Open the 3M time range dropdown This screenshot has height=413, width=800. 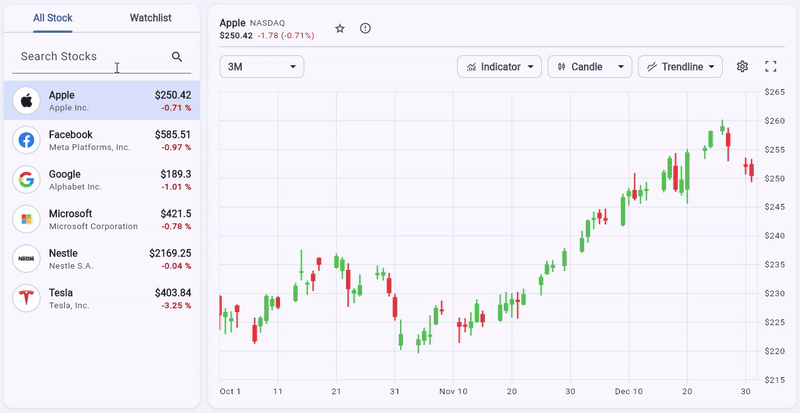click(x=262, y=67)
